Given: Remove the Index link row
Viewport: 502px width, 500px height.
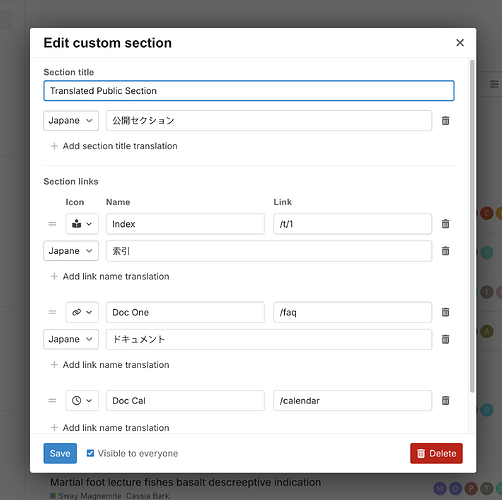Looking at the screenshot, I should (445, 224).
